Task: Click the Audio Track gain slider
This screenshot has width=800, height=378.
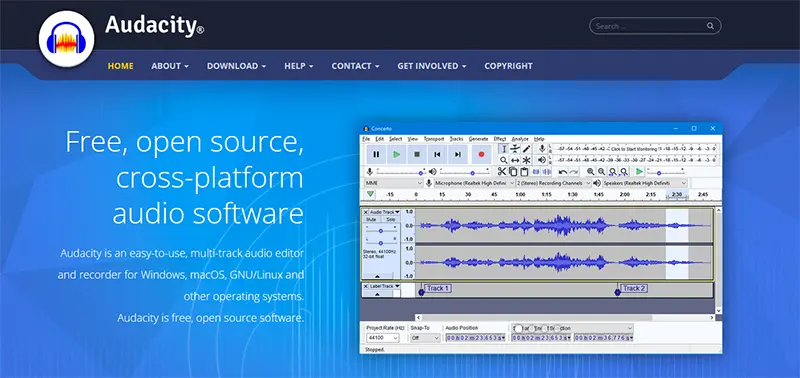Action: 381,231
